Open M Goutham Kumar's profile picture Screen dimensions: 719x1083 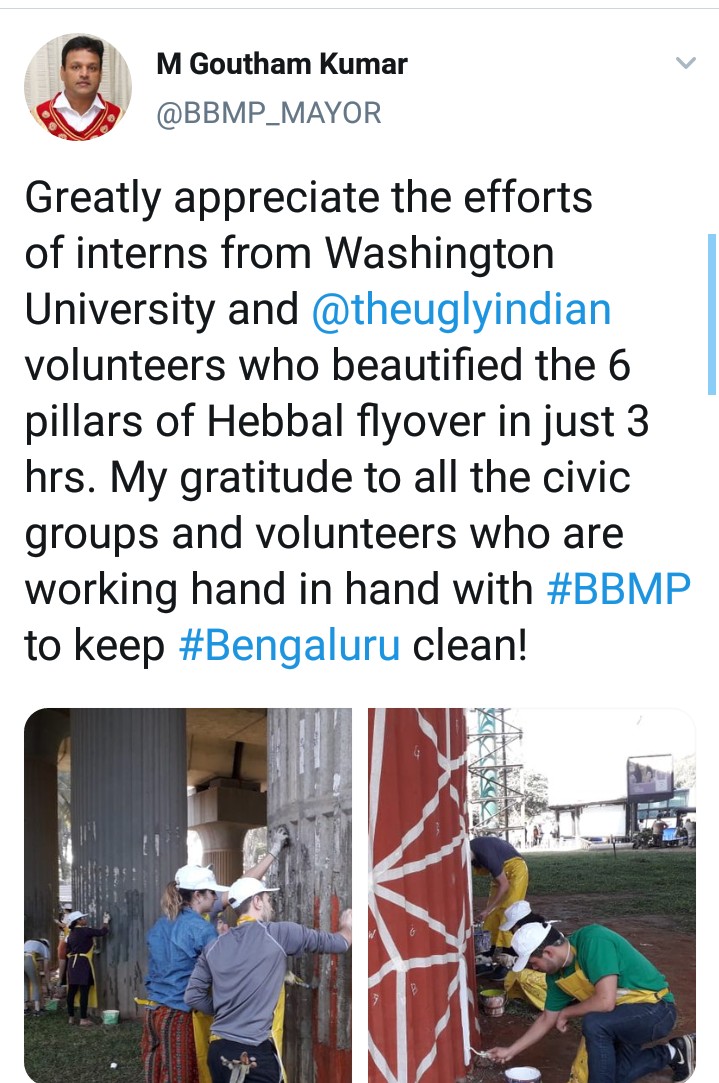tap(77, 88)
